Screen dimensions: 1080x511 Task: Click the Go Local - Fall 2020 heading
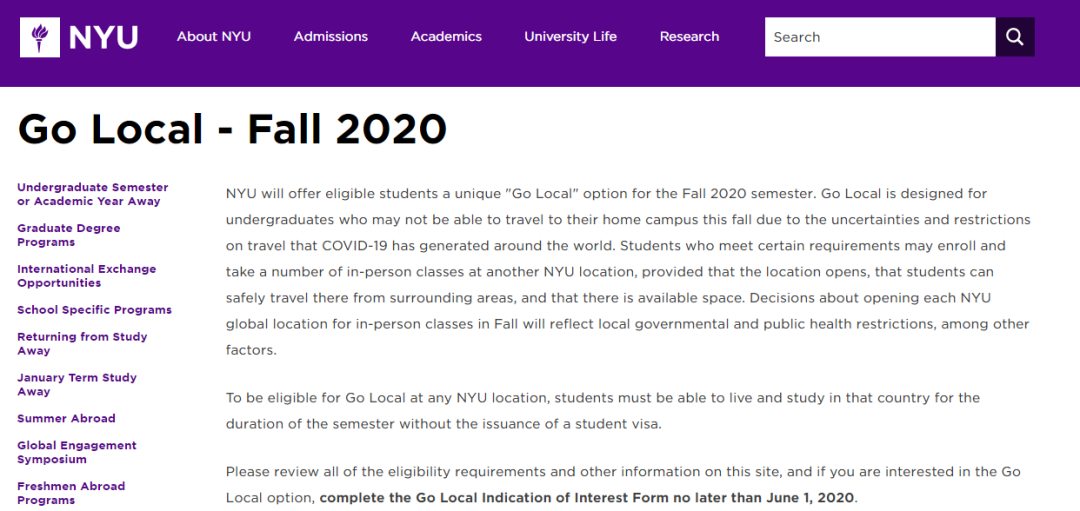(232, 130)
